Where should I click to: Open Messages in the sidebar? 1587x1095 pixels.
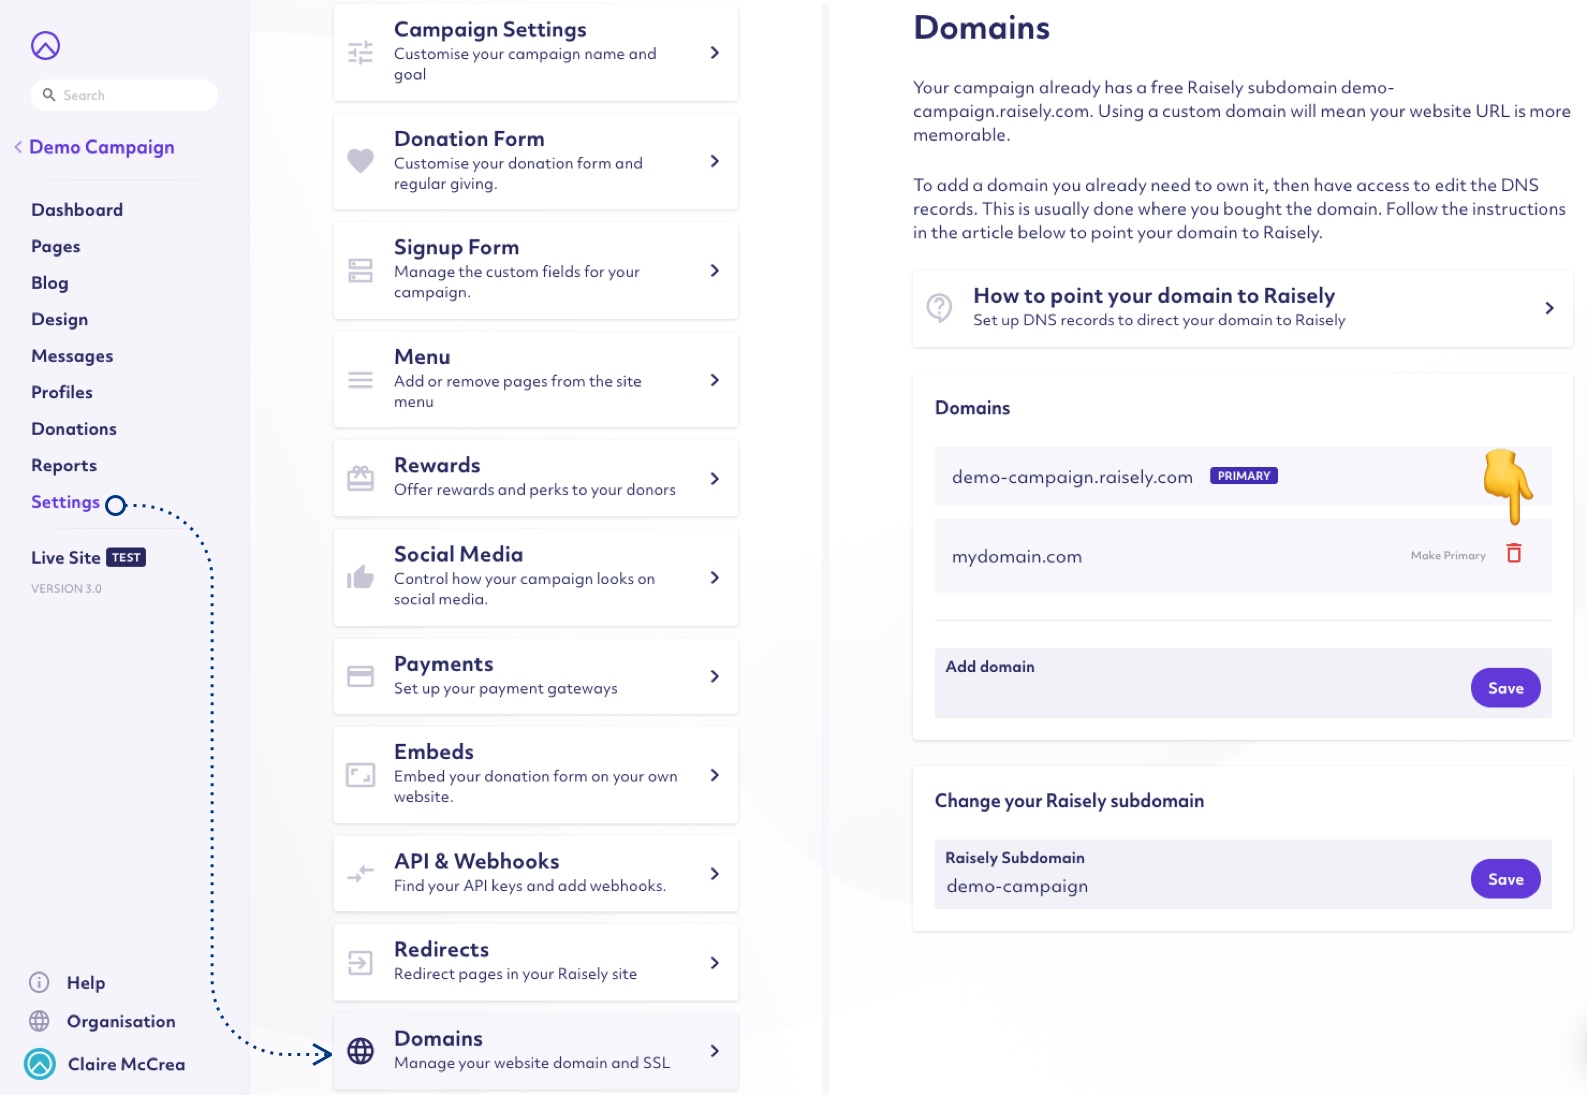coord(72,356)
